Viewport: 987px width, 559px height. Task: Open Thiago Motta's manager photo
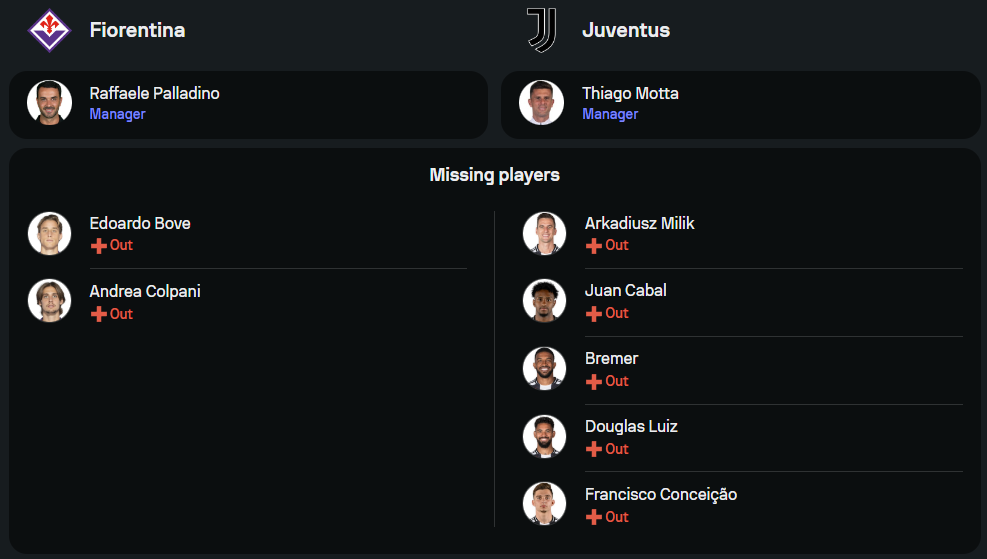coord(541,103)
